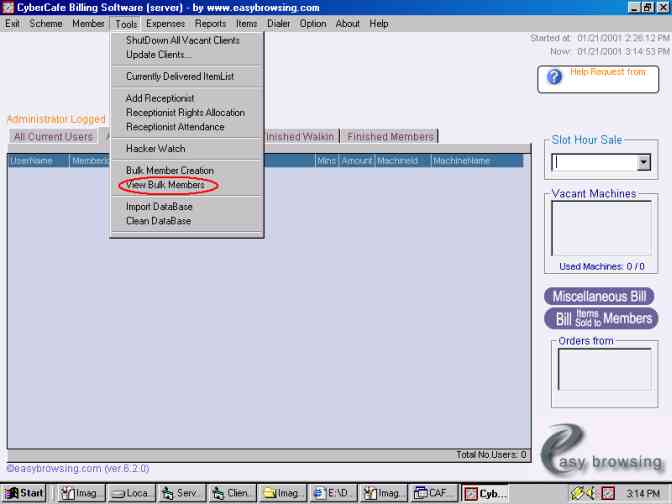Open the Loca taskbar window

(131, 493)
